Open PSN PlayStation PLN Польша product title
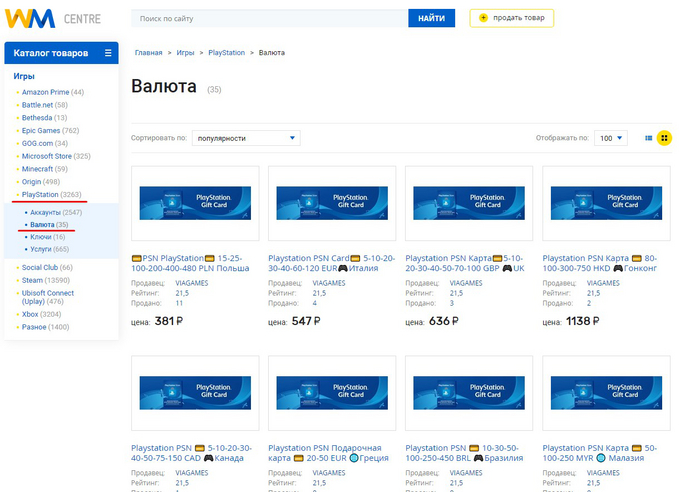 (190, 263)
